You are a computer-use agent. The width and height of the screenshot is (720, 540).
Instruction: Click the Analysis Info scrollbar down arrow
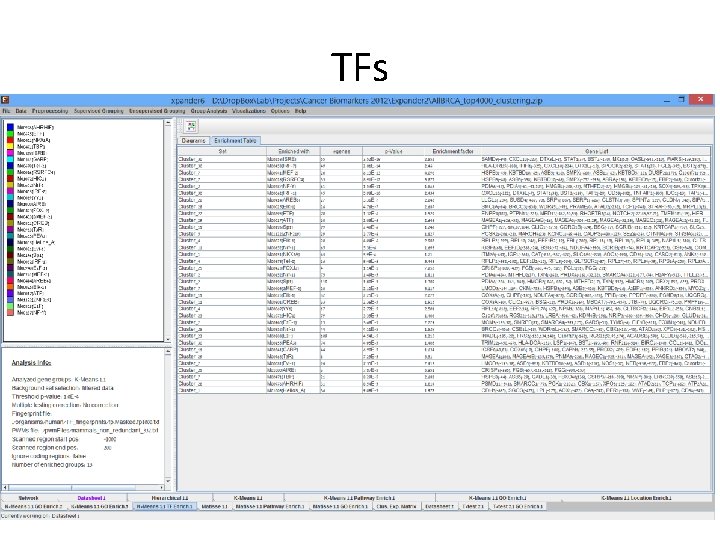[x=168, y=481]
